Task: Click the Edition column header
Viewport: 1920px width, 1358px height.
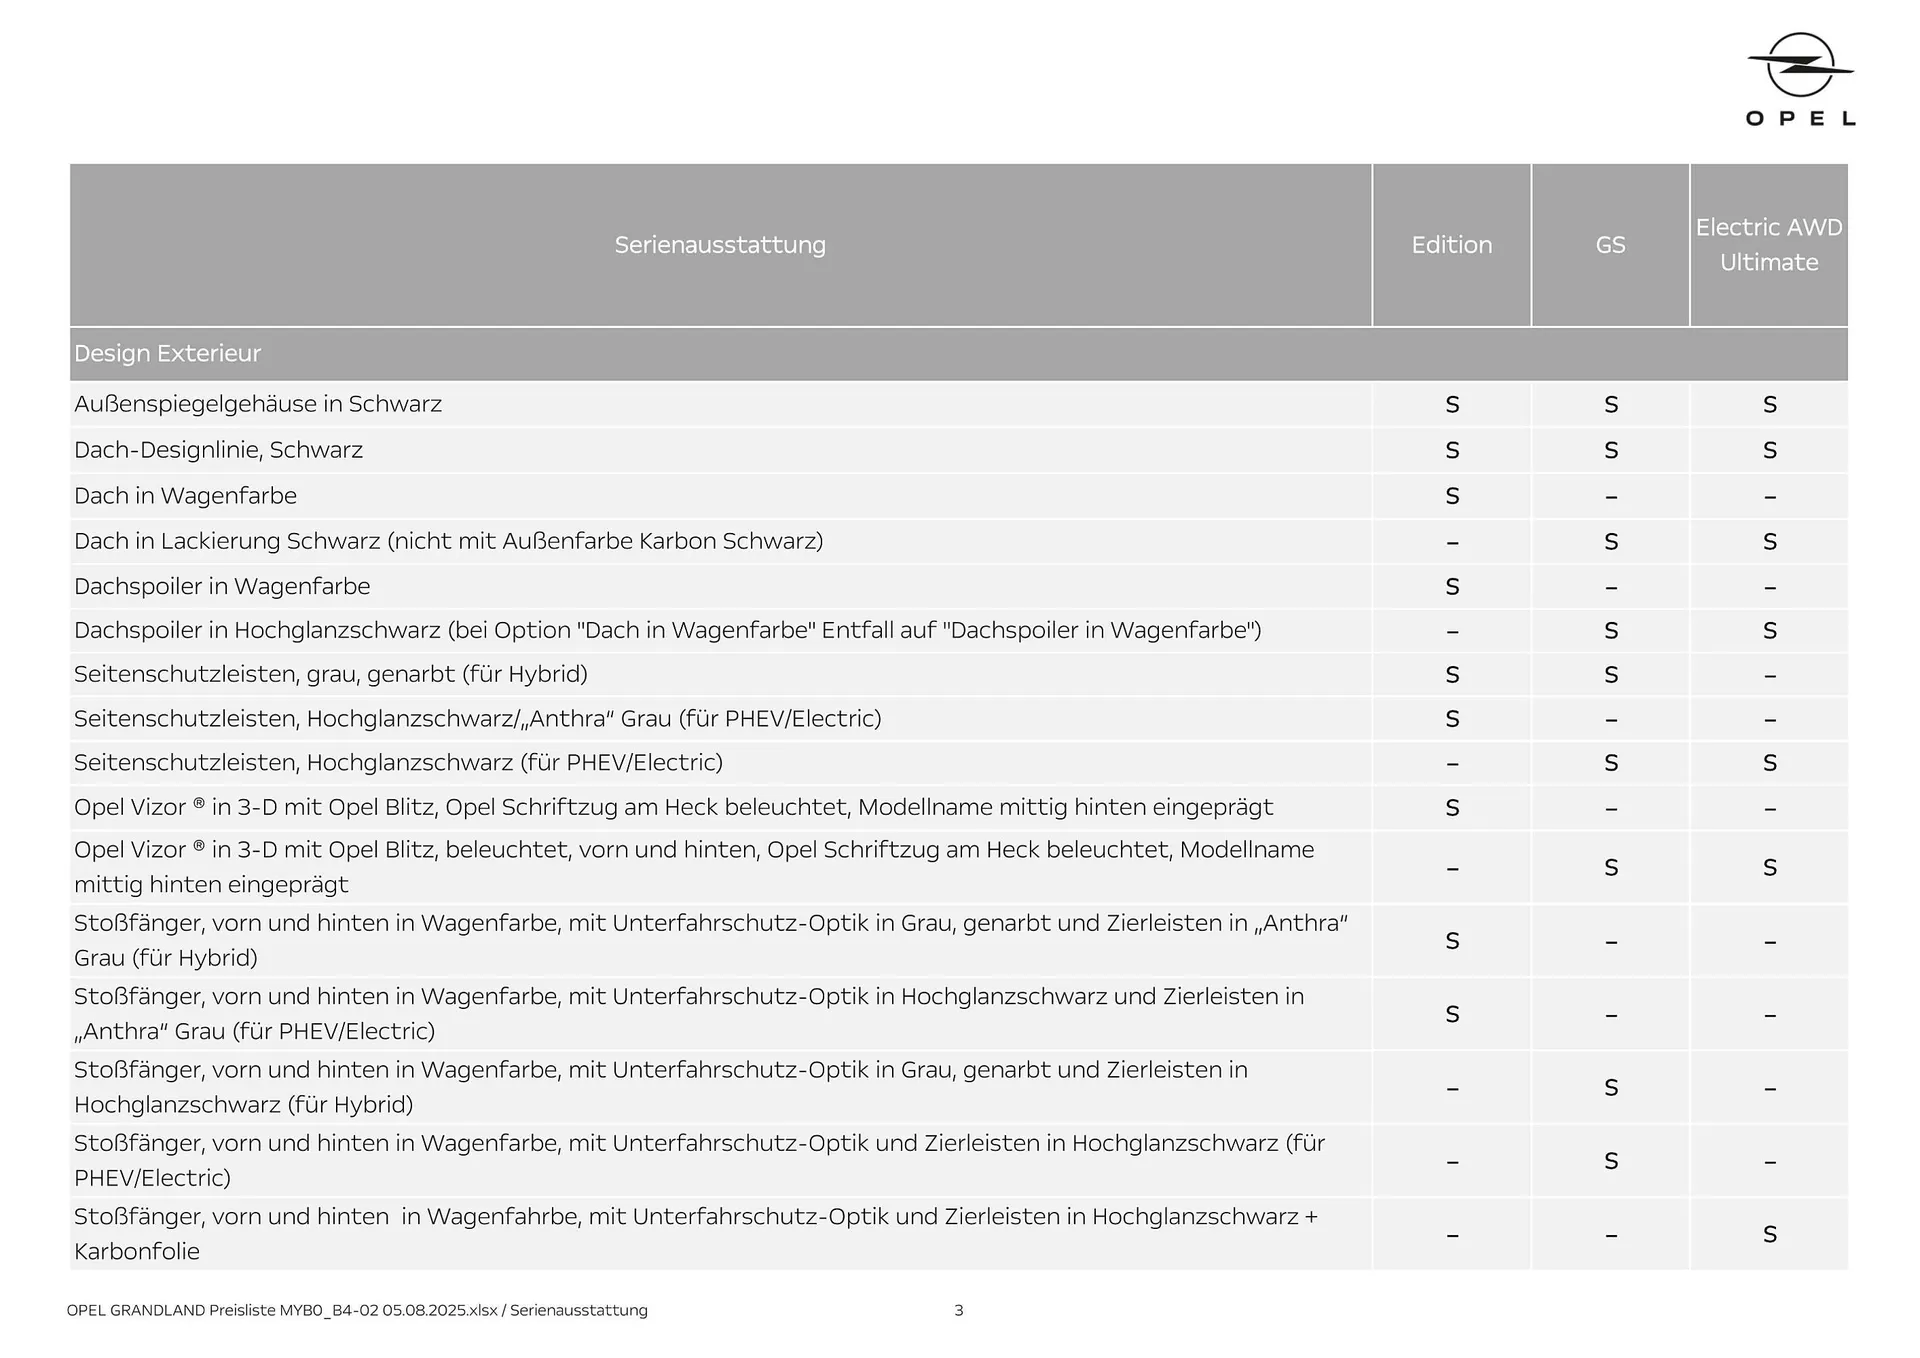Action: [1451, 245]
